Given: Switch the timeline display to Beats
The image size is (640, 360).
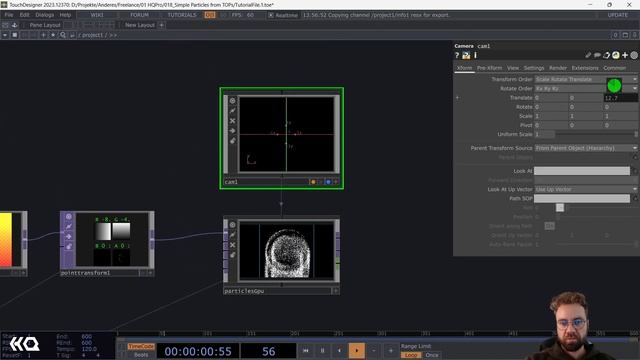Looking at the screenshot, I should (x=141, y=355).
